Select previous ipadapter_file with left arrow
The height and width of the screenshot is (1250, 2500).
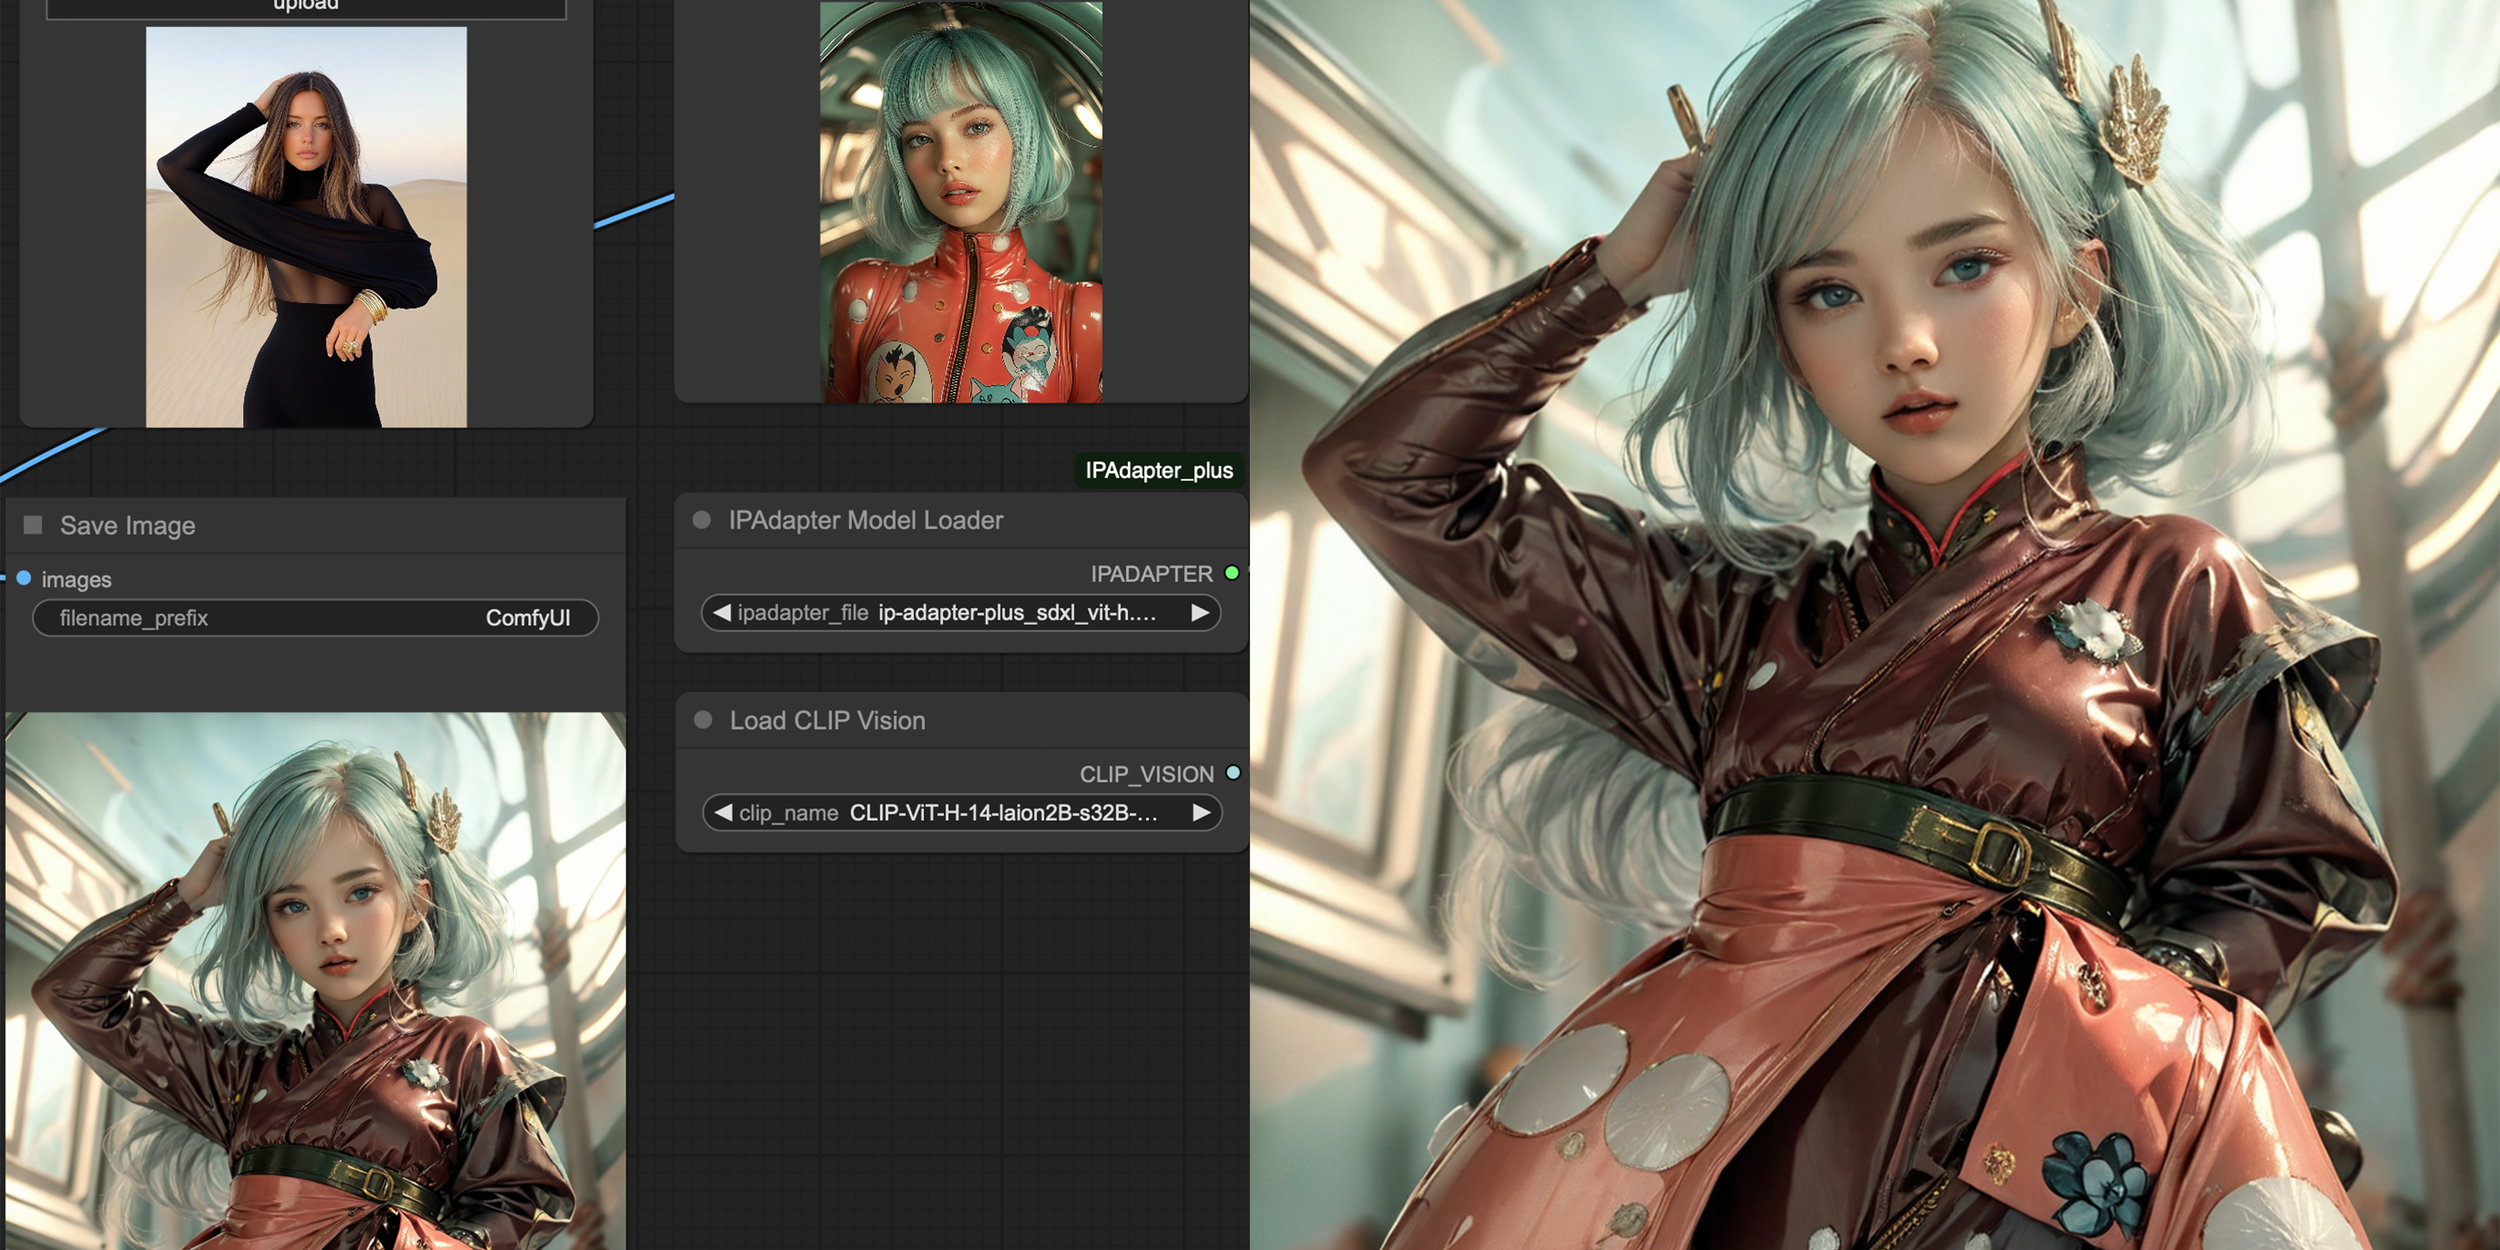point(722,613)
